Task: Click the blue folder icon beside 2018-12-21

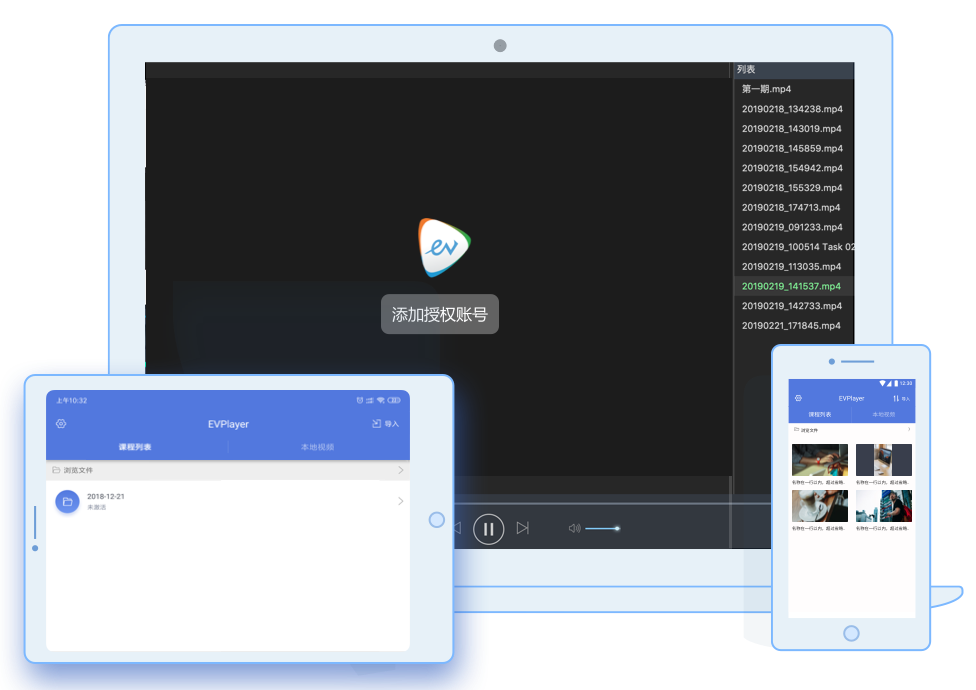Action: click(67, 501)
